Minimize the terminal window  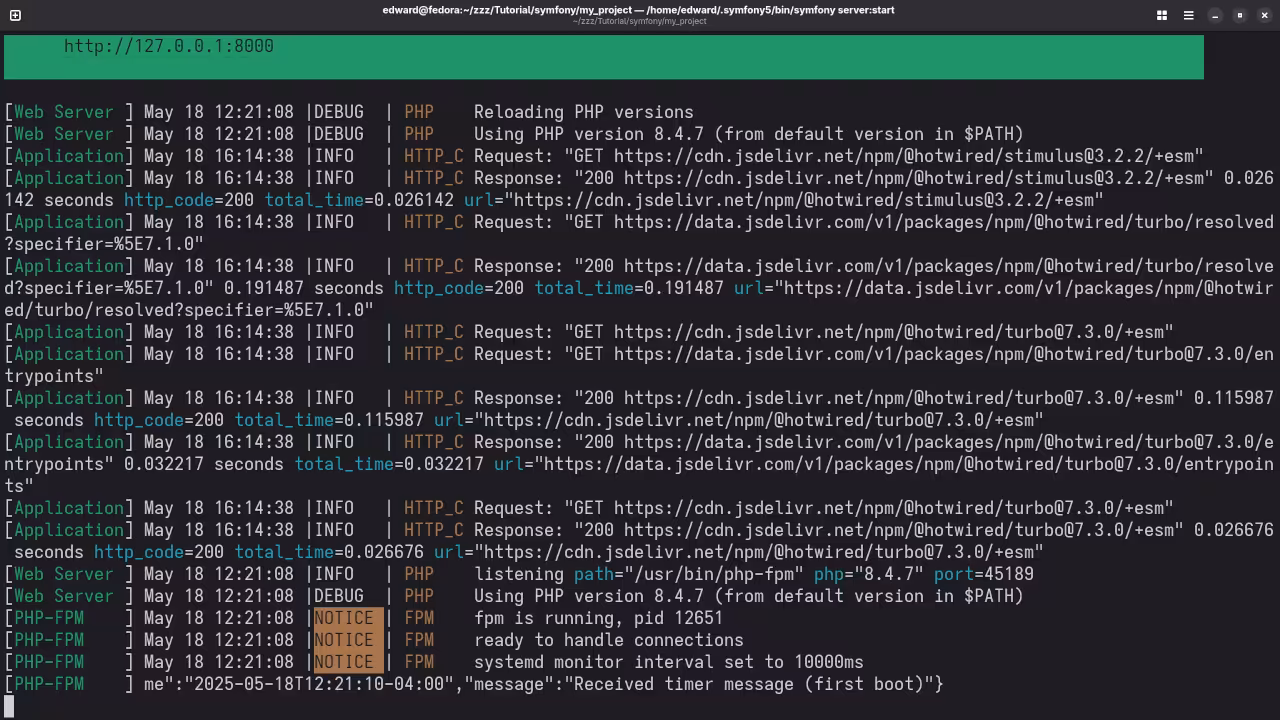pyautogui.click(x=1215, y=15)
